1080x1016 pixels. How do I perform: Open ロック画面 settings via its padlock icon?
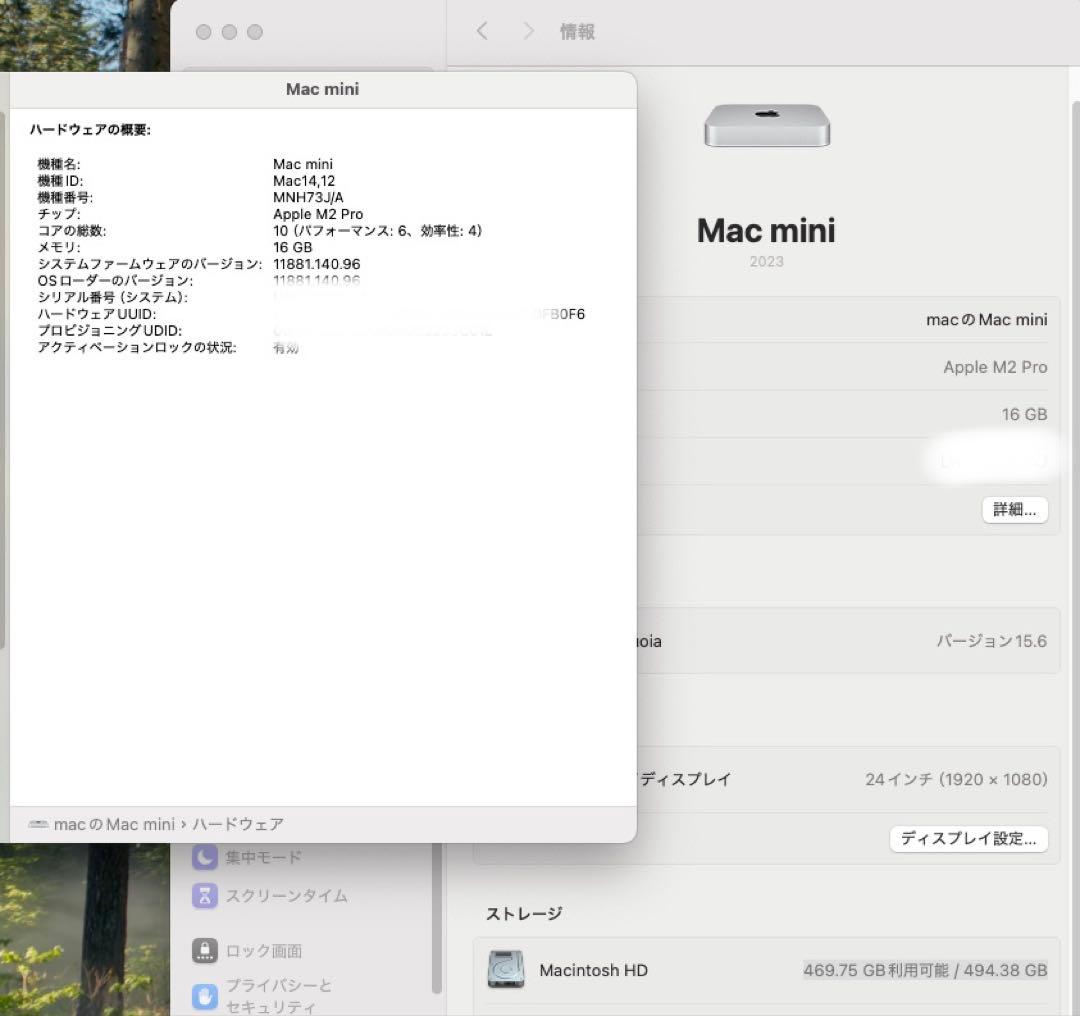[x=203, y=951]
